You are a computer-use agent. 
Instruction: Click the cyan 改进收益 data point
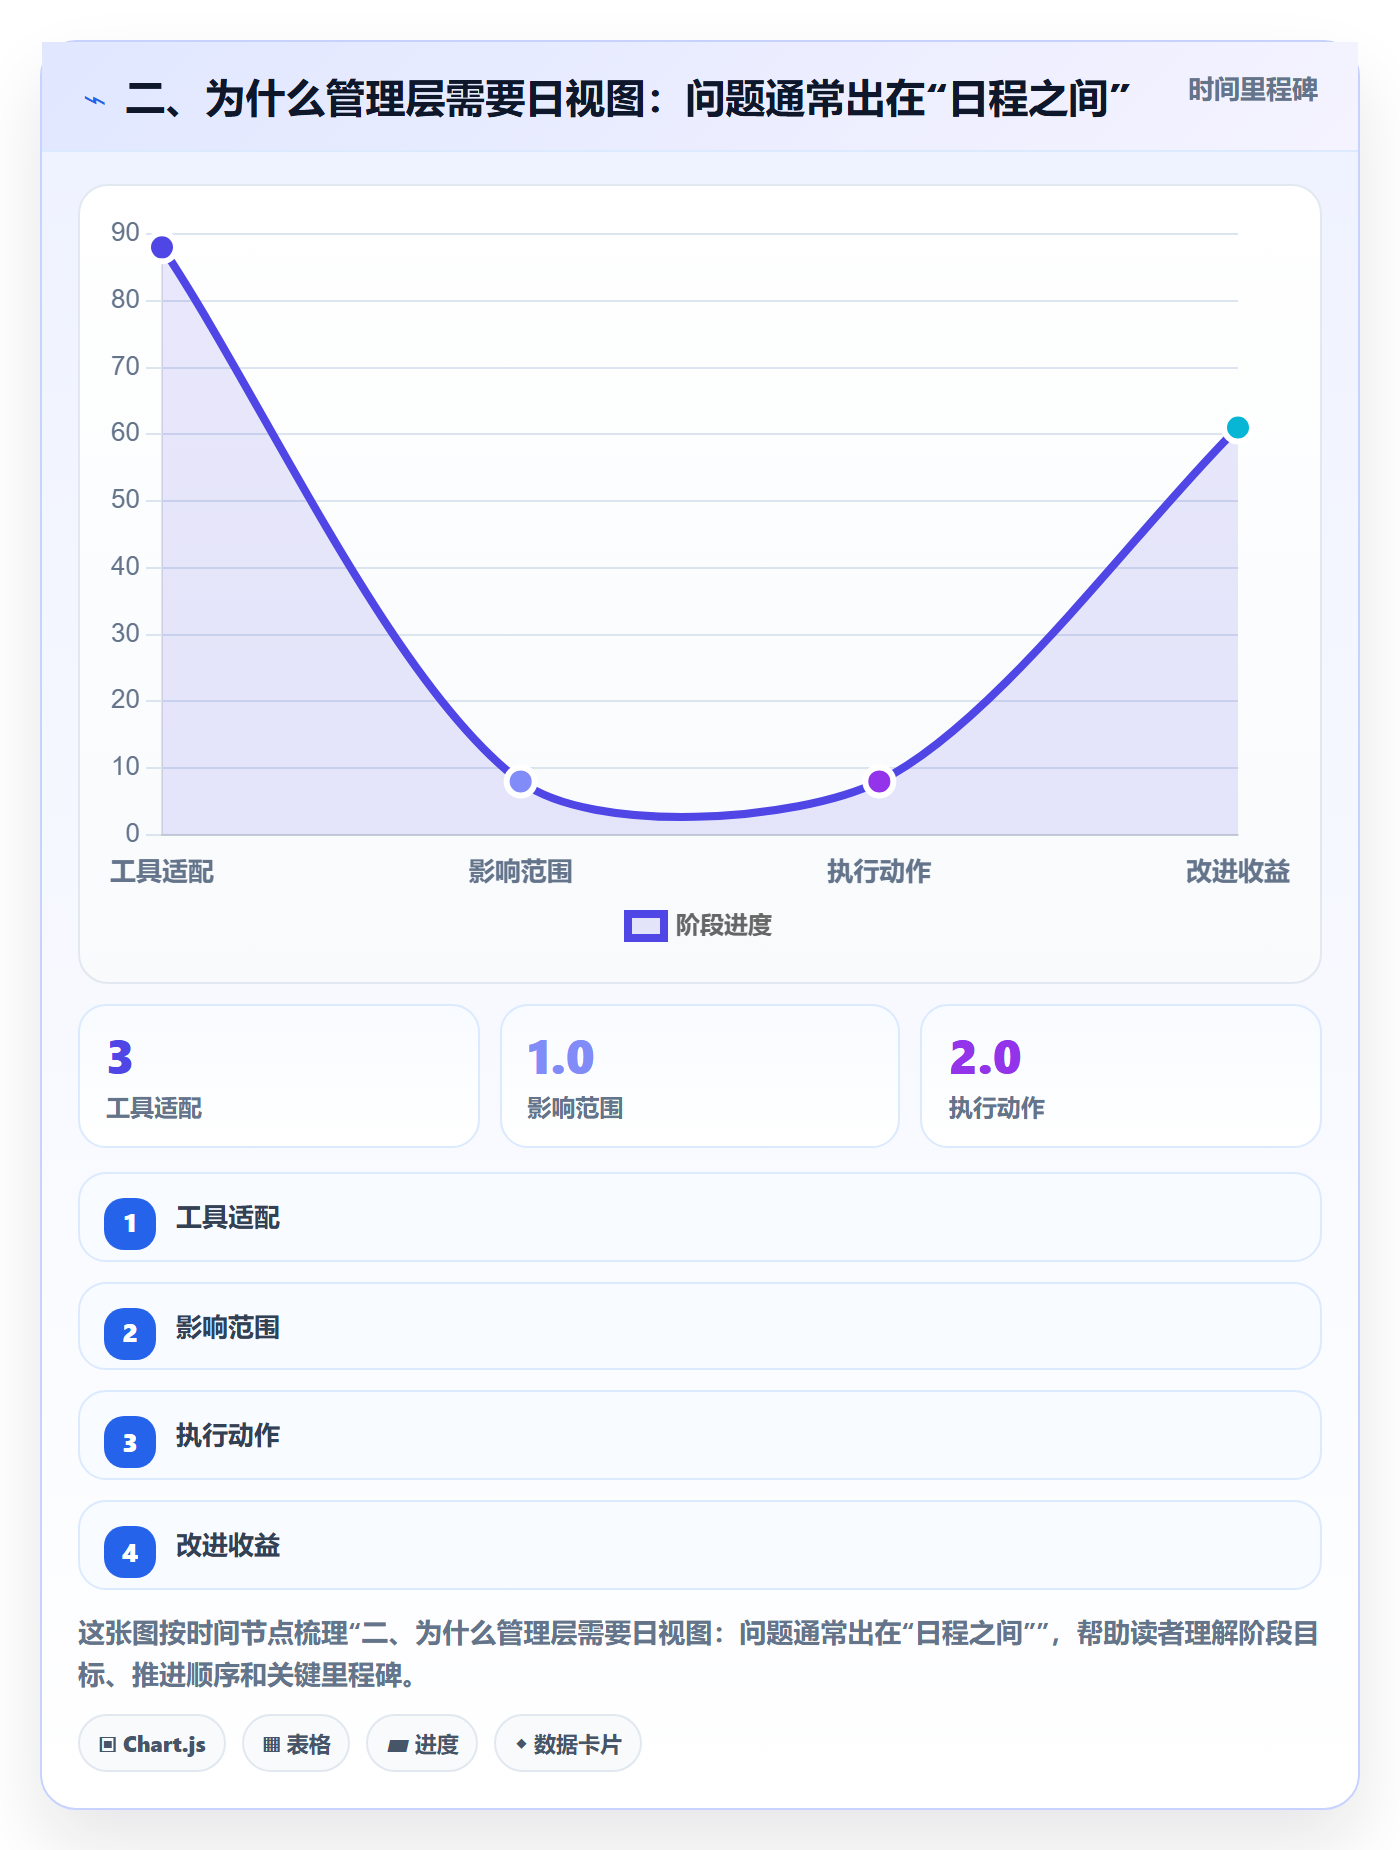pyautogui.click(x=1238, y=428)
